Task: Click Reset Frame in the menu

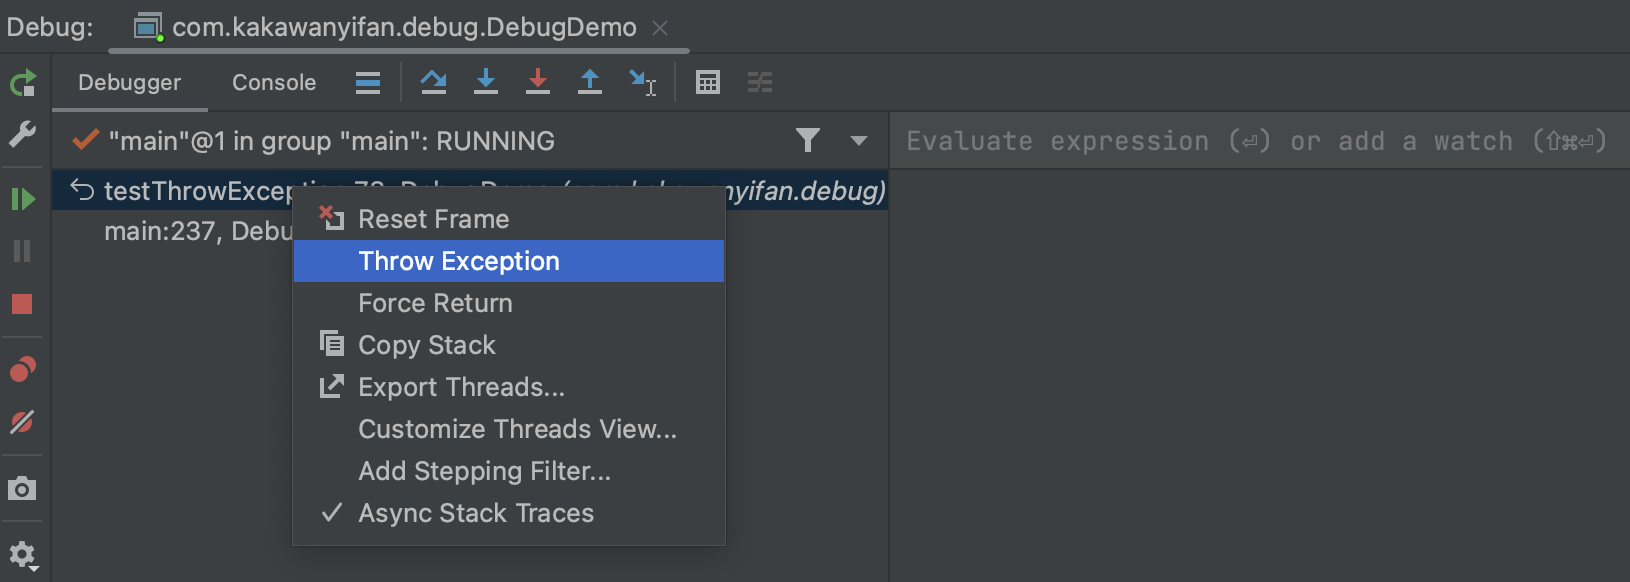Action: pyautogui.click(x=433, y=219)
